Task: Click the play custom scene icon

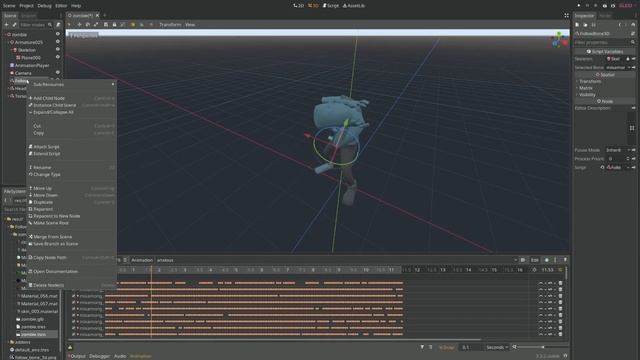Action: [x=613, y=6]
